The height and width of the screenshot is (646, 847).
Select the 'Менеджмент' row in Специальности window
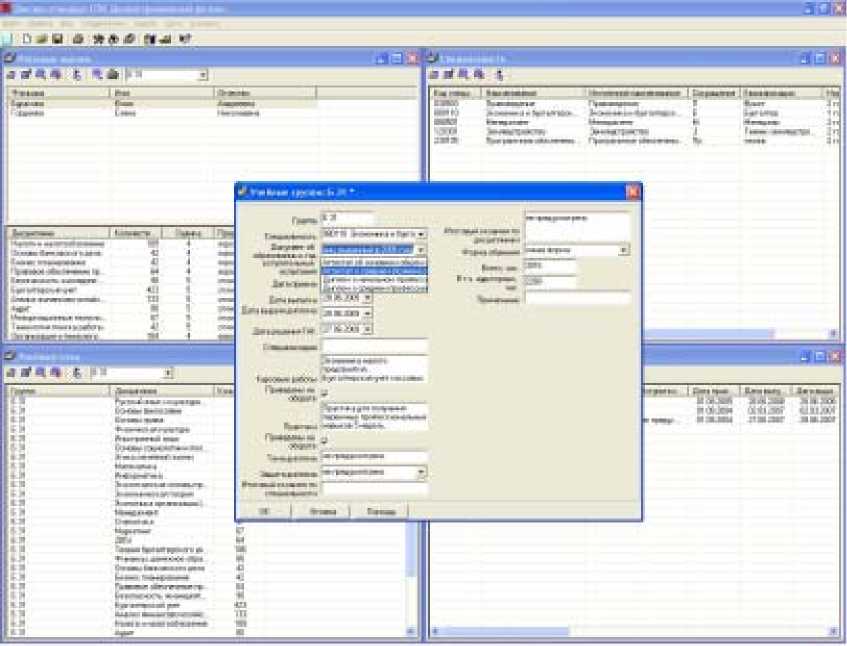pos(634,123)
